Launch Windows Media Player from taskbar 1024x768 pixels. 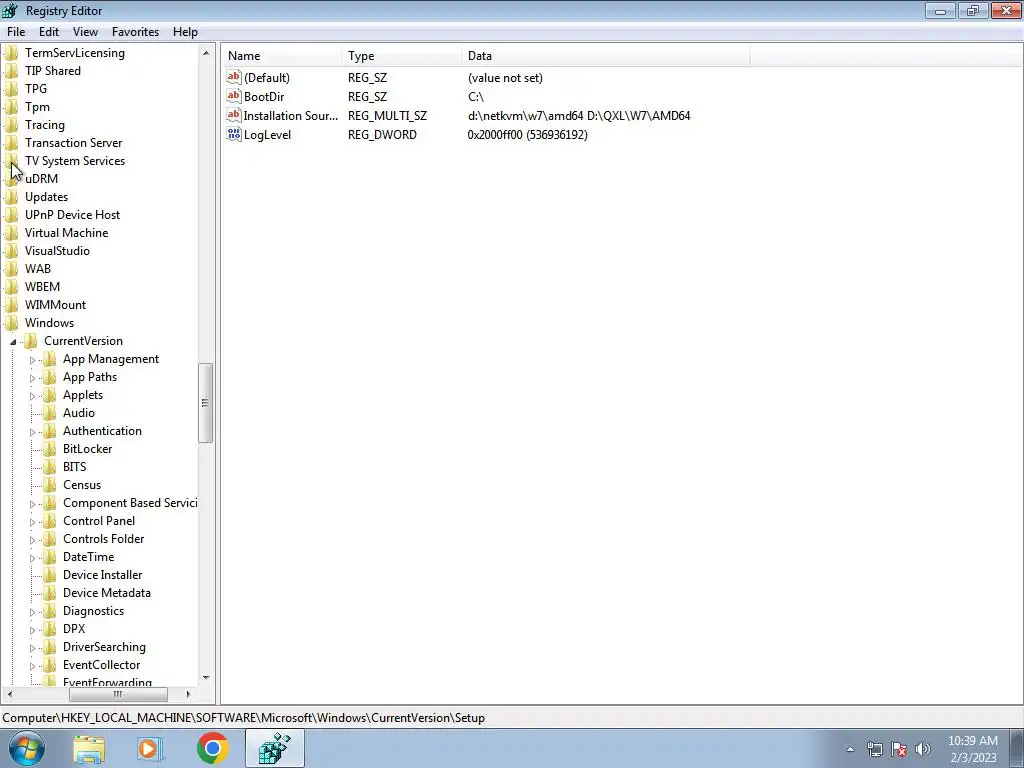pos(150,748)
